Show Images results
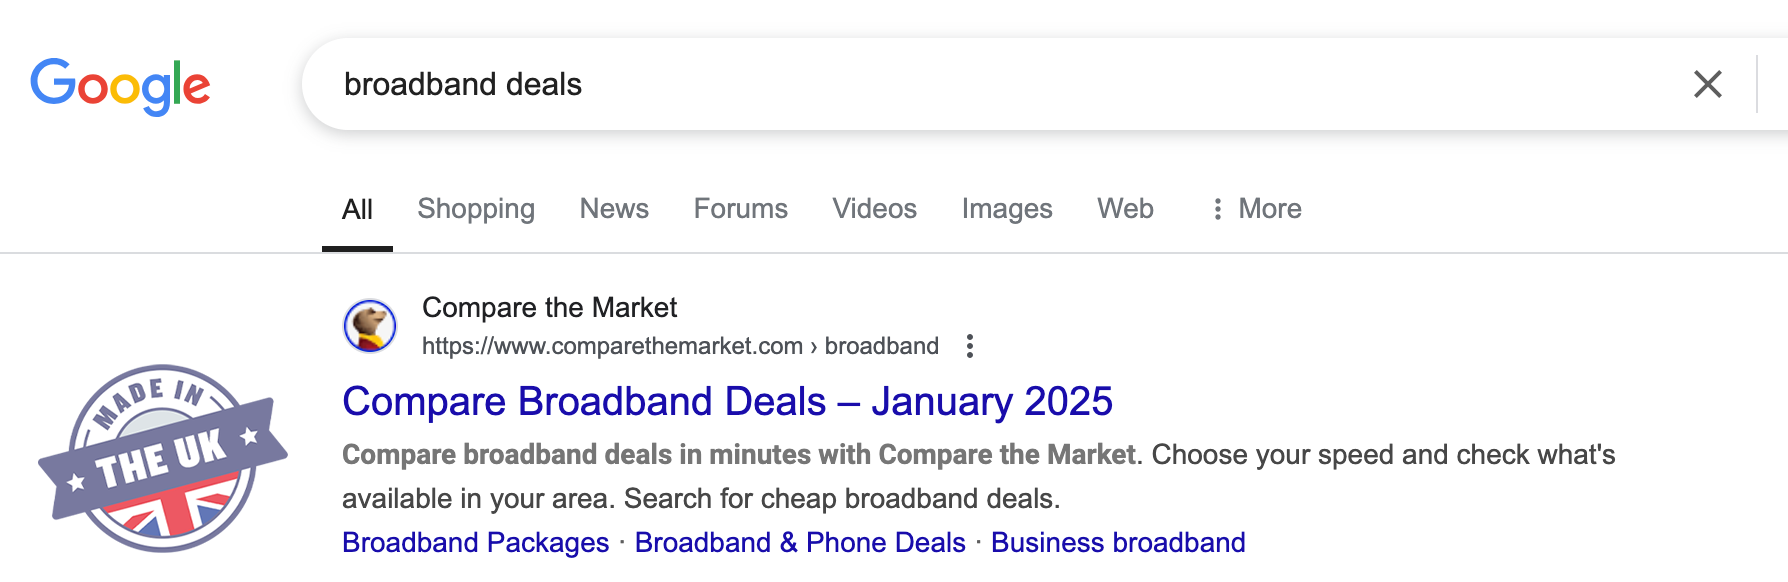Image resolution: width=1788 pixels, height=582 pixels. [1006, 209]
